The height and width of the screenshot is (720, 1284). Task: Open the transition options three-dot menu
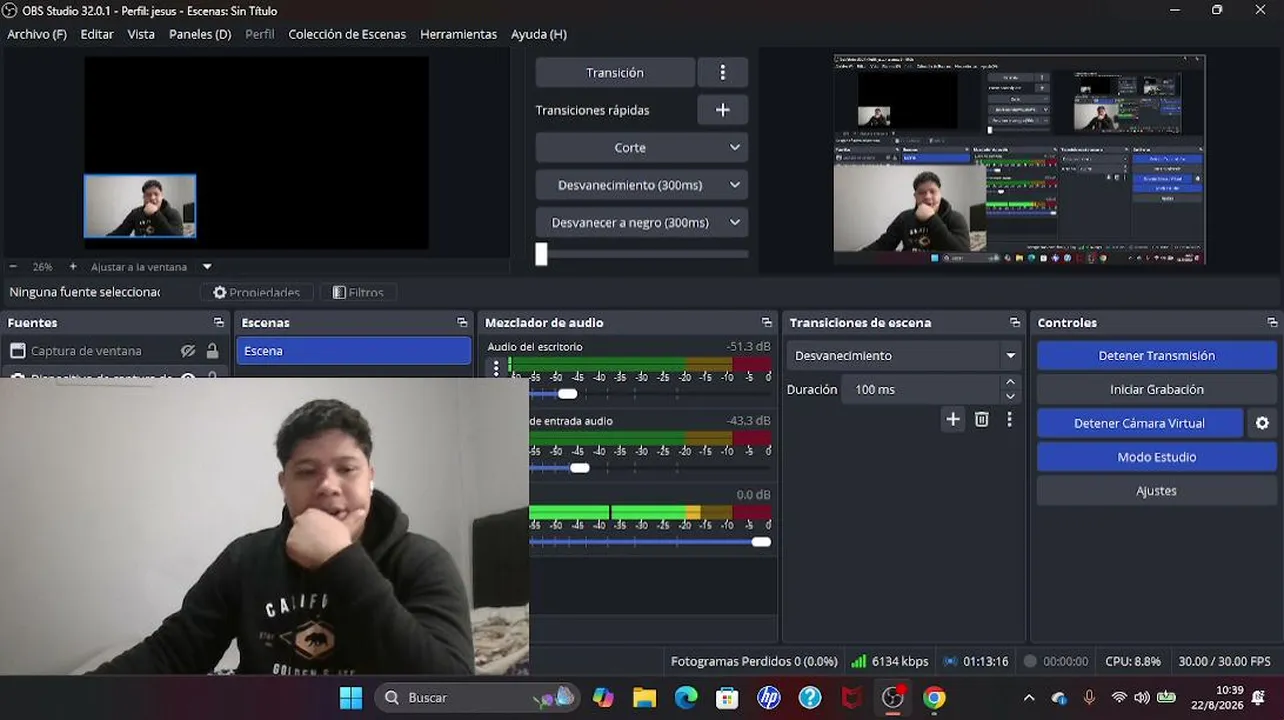tap(722, 72)
